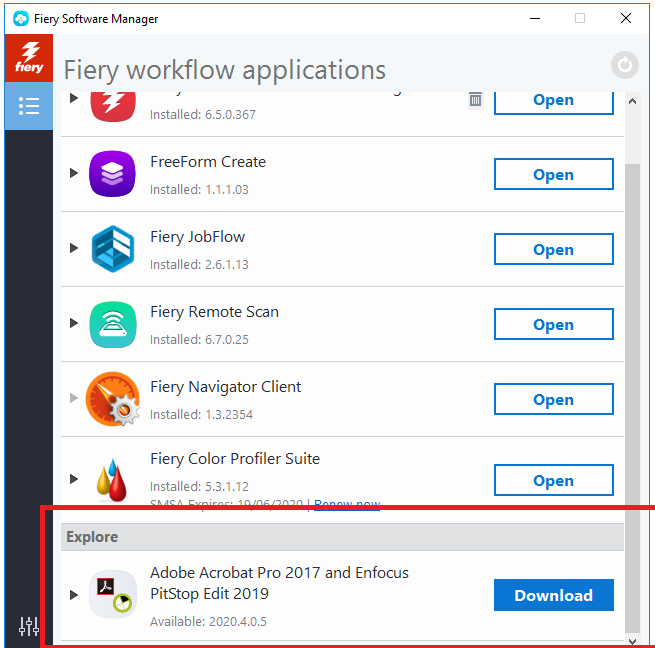Open FreeForm Create with its Open button
655x648 pixels.
click(x=553, y=174)
